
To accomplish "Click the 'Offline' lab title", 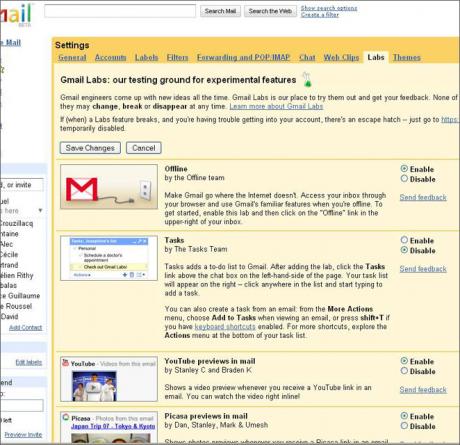I will pyautogui.click(x=176, y=169).
